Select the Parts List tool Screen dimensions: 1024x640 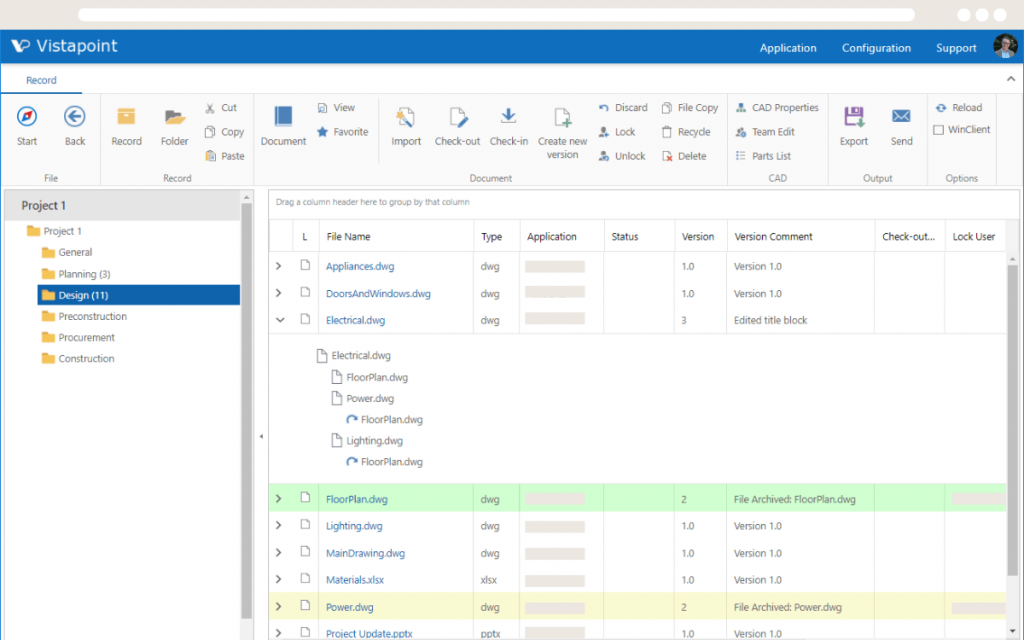pyautogui.click(x=770, y=155)
